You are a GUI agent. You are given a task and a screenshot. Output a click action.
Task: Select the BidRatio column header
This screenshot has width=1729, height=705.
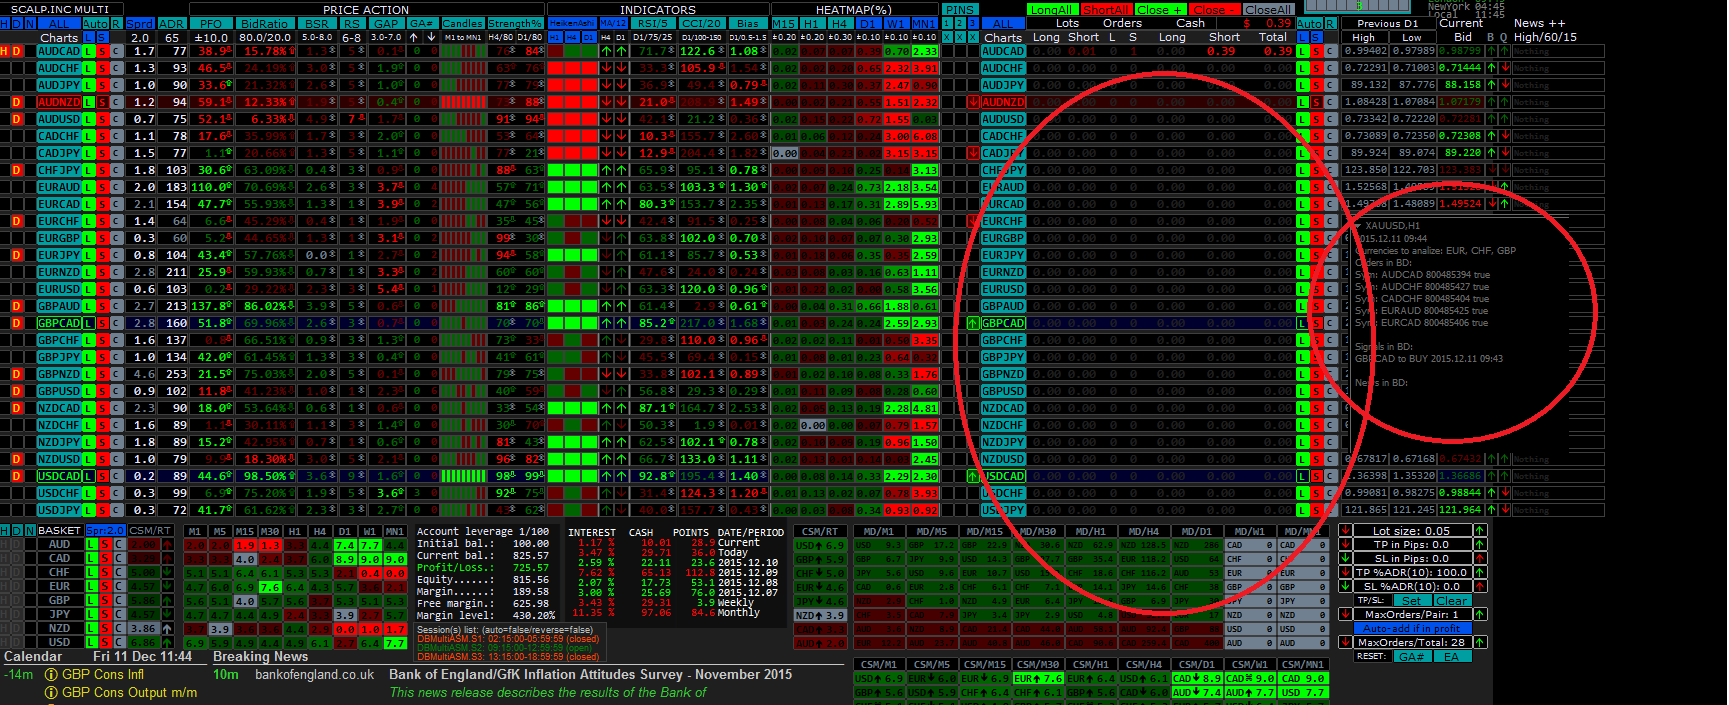(x=265, y=23)
